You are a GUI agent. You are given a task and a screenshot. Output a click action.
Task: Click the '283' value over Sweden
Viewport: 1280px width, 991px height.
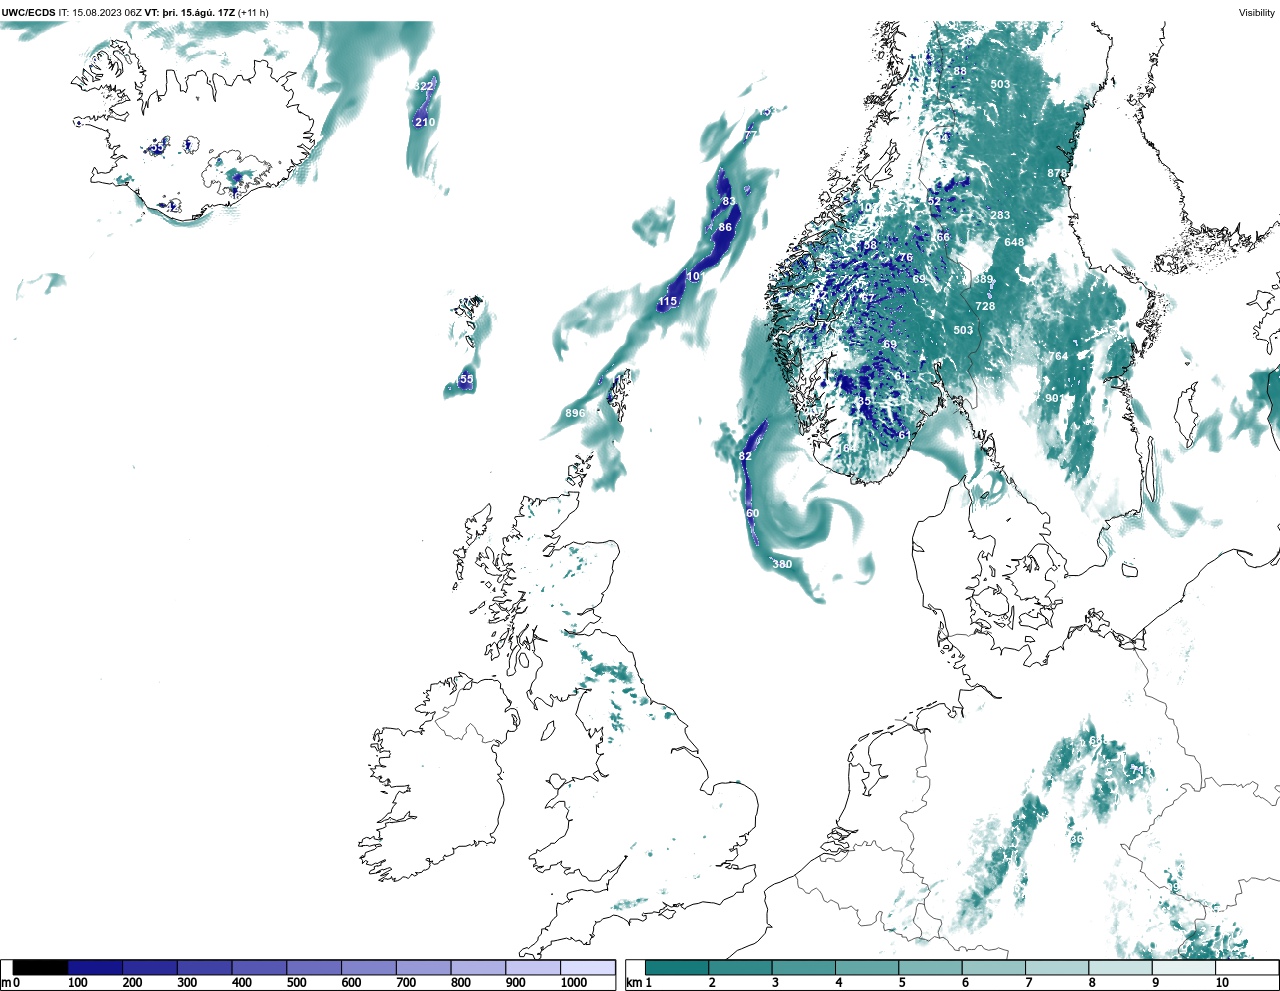pos(1000,215)
